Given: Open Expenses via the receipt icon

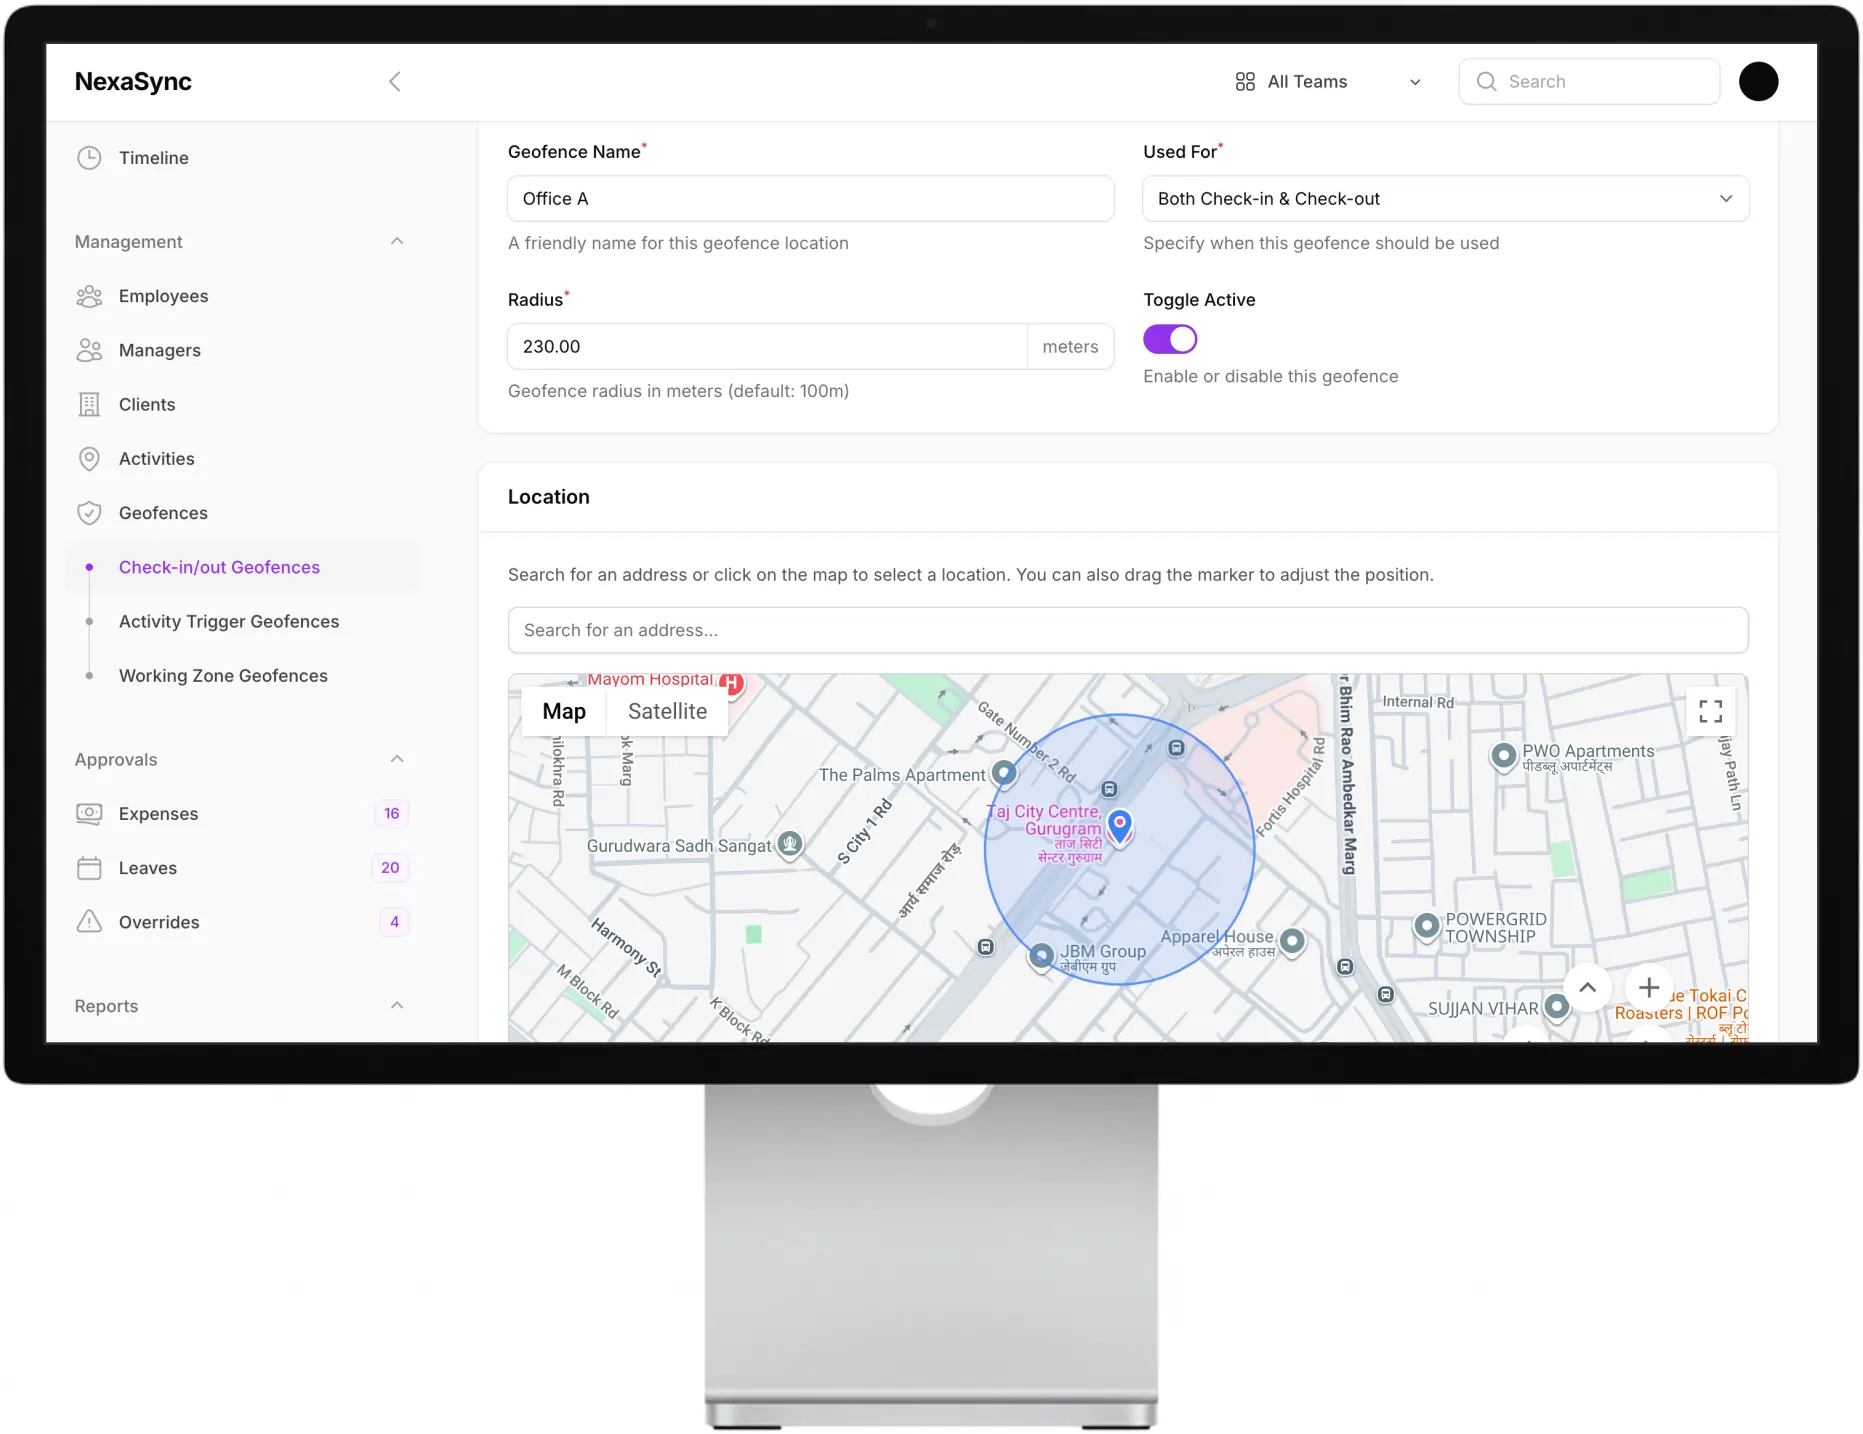Looking at the screenshot, I should click(89, 813).
